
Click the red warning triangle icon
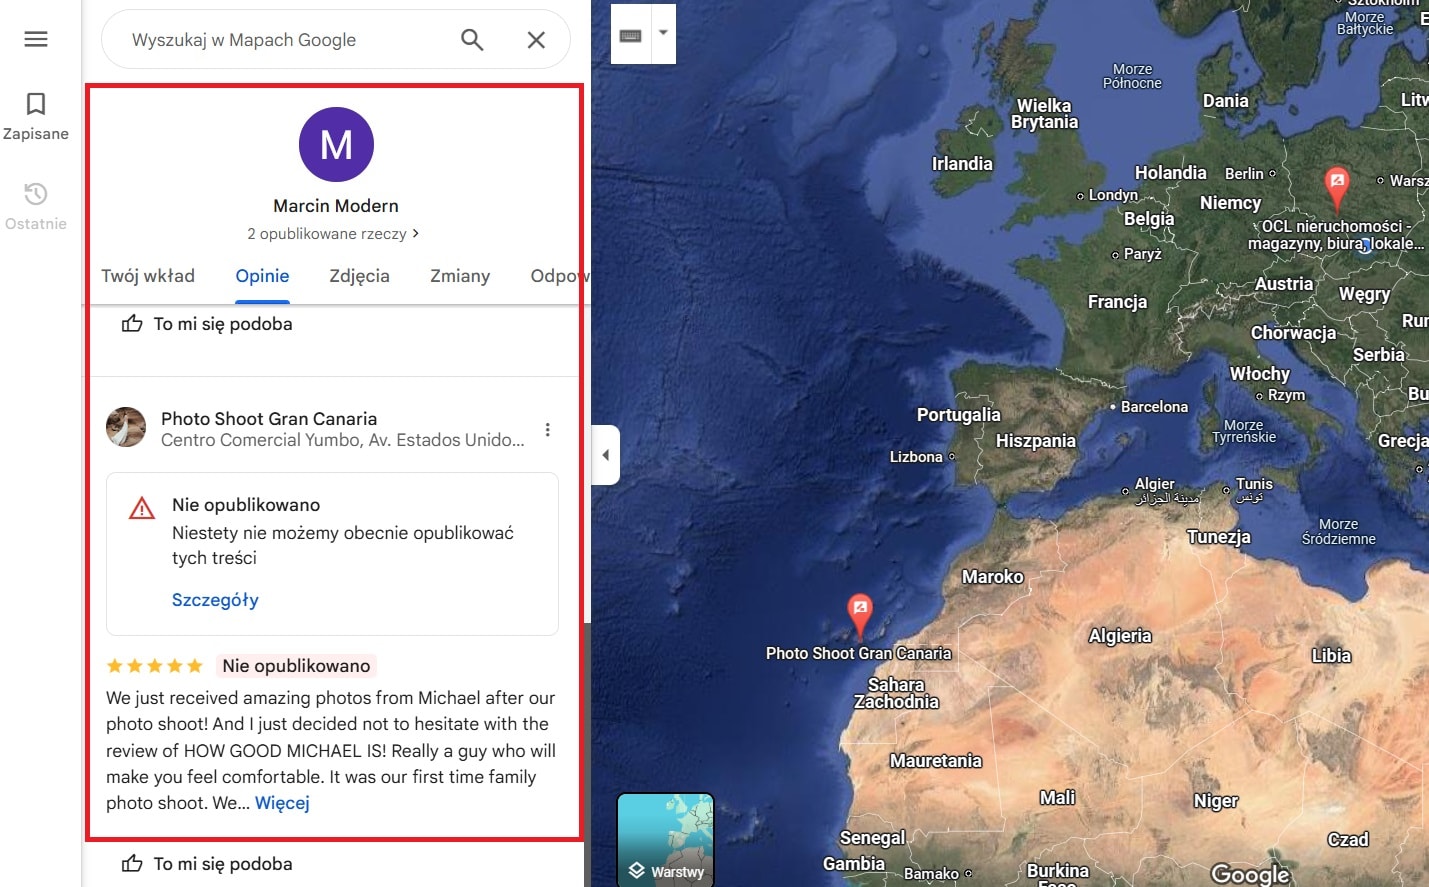[142, 509]
